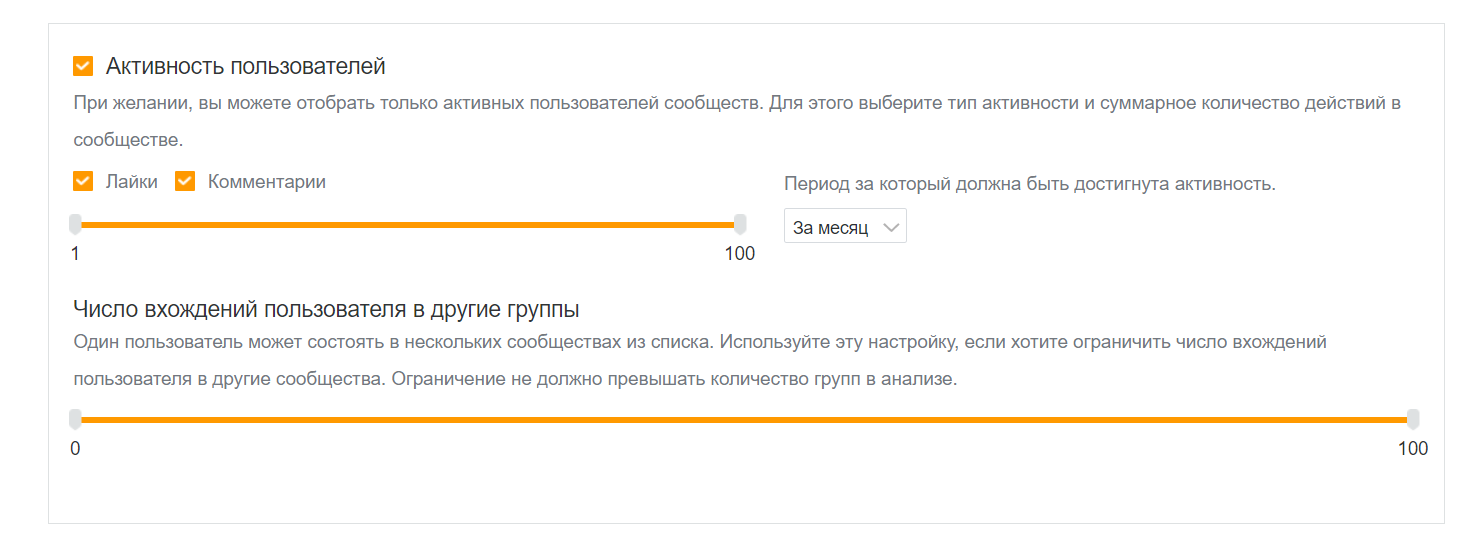
Task: Click the Активность пользователей heading label
Action: pyautogui.click(x=245, y=67)
